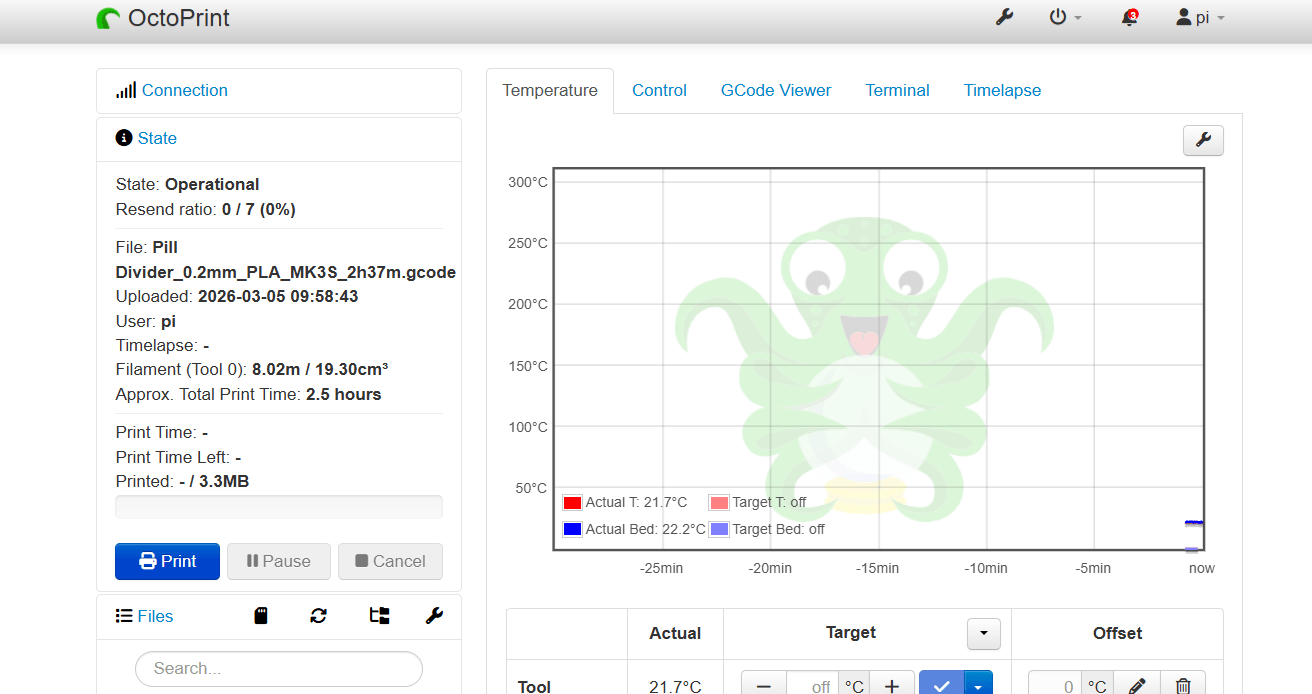Confirm tool target with blue checkmark
Viewport: 1312px width, 694px height.
click(x=941, y=685)
